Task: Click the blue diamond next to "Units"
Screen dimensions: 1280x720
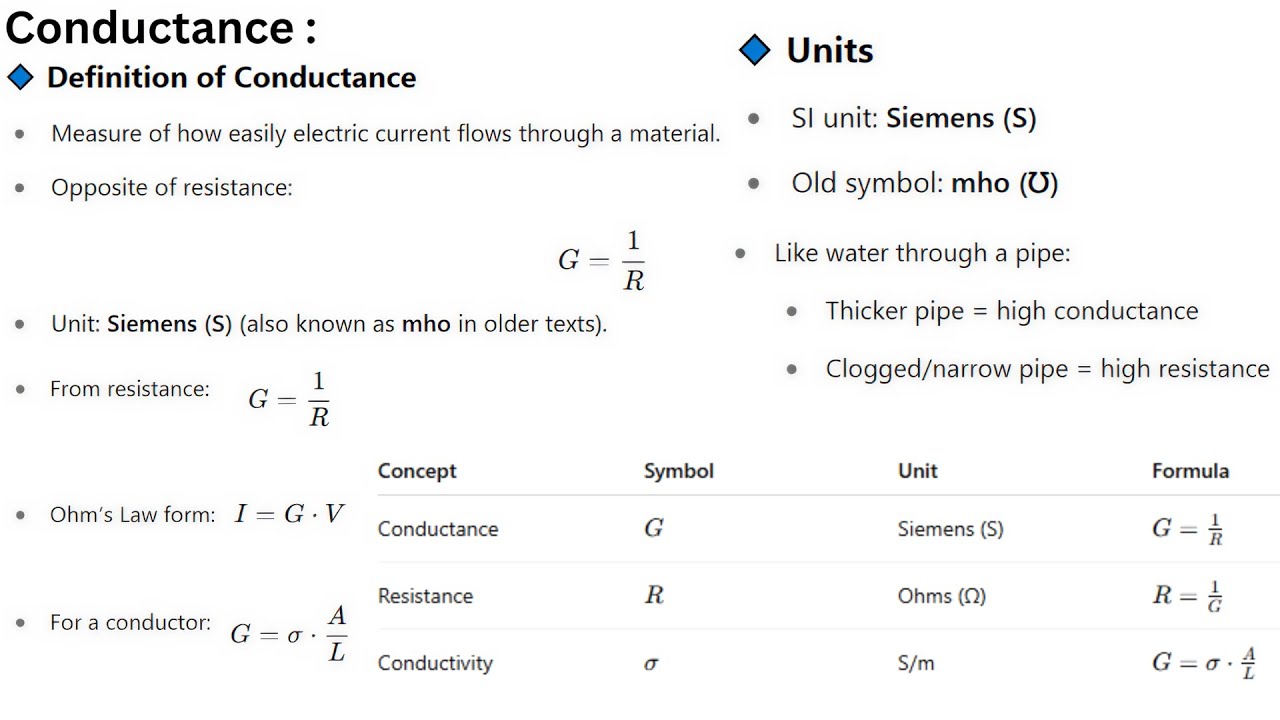Action: coord(755,50)
